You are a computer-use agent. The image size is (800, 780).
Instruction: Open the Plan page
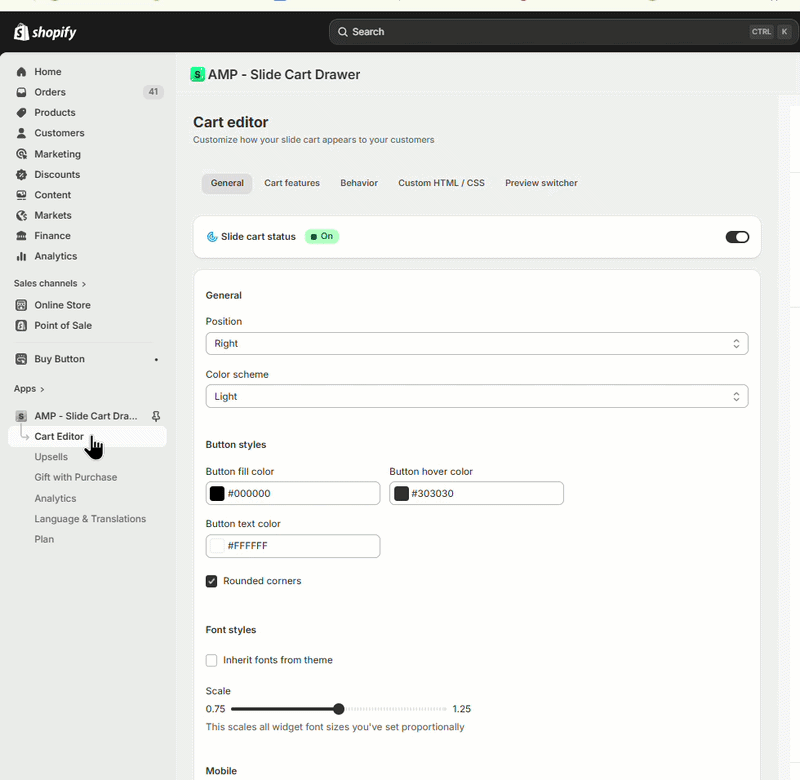click(44, 539)
